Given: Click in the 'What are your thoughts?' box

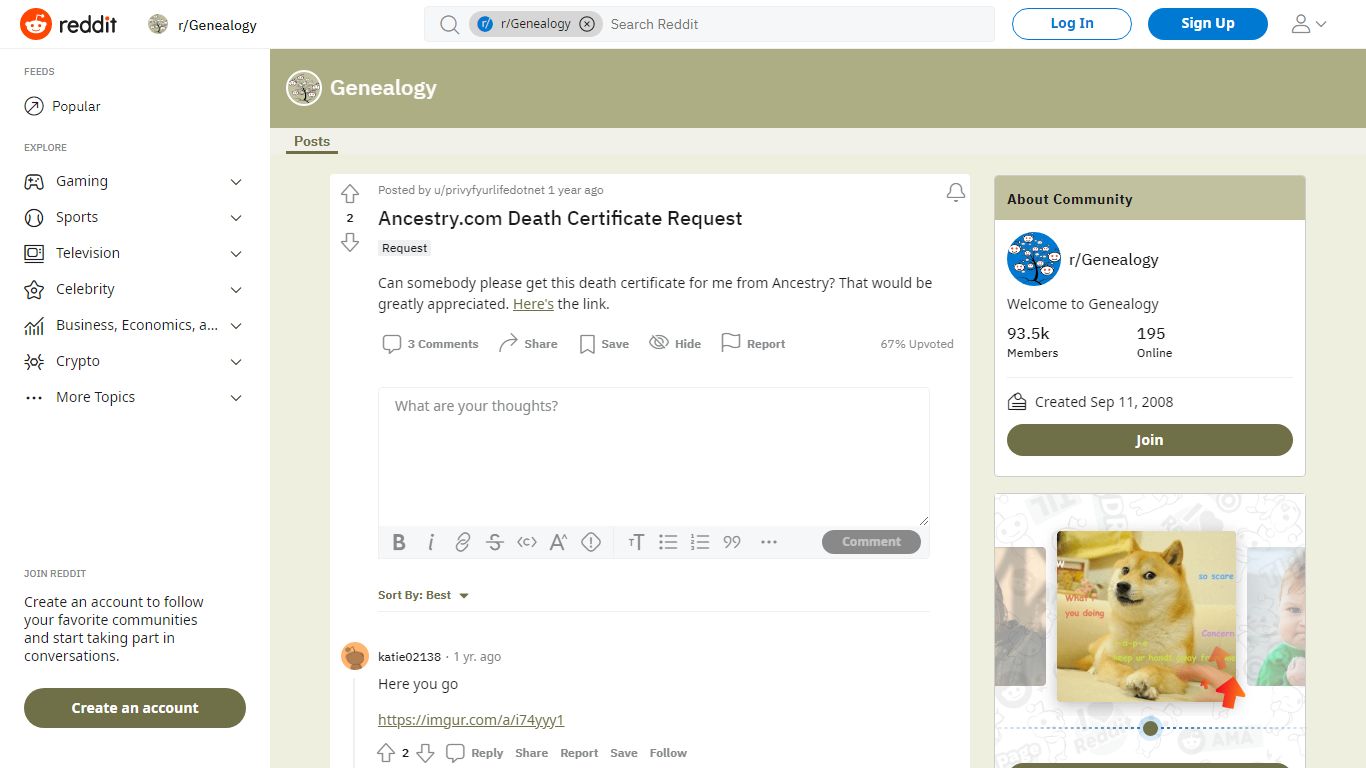Looking at the screenshot, I should point(654,456).
